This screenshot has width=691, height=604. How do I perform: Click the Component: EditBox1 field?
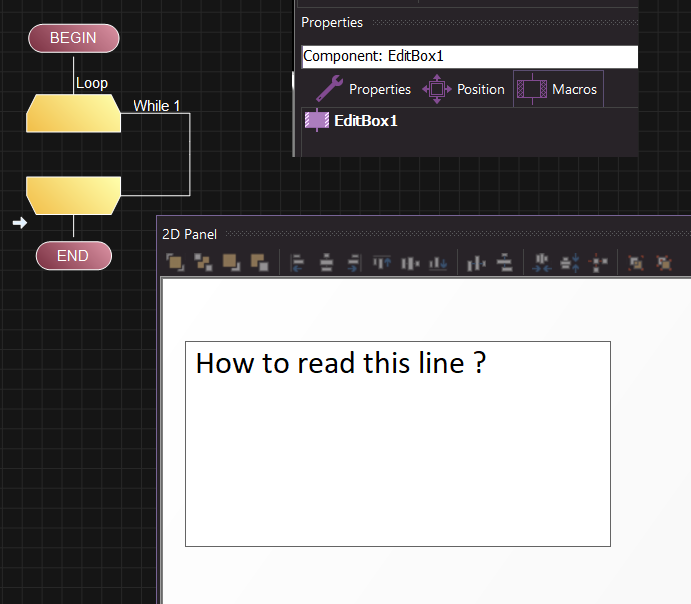click(470, 56)
